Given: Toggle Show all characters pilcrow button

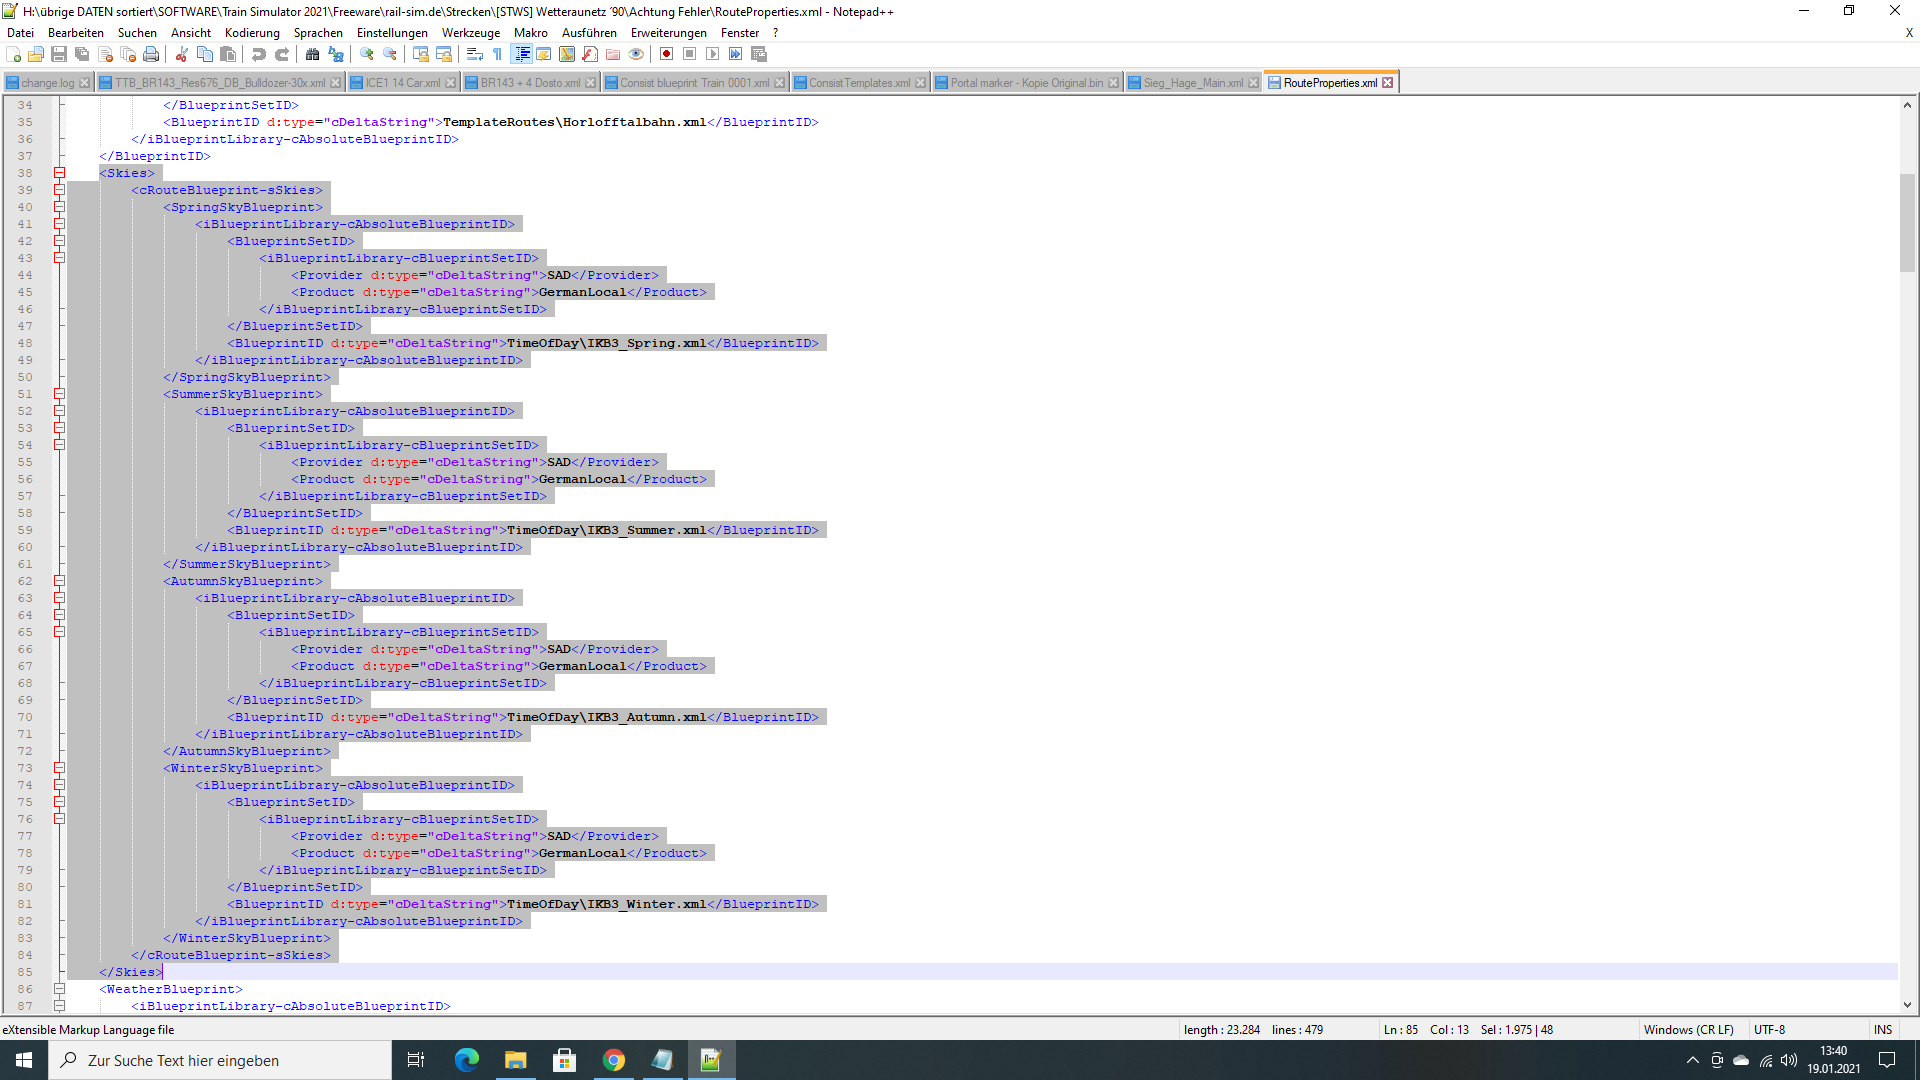Looking at the screenshot, I should [x=498, y=54].
